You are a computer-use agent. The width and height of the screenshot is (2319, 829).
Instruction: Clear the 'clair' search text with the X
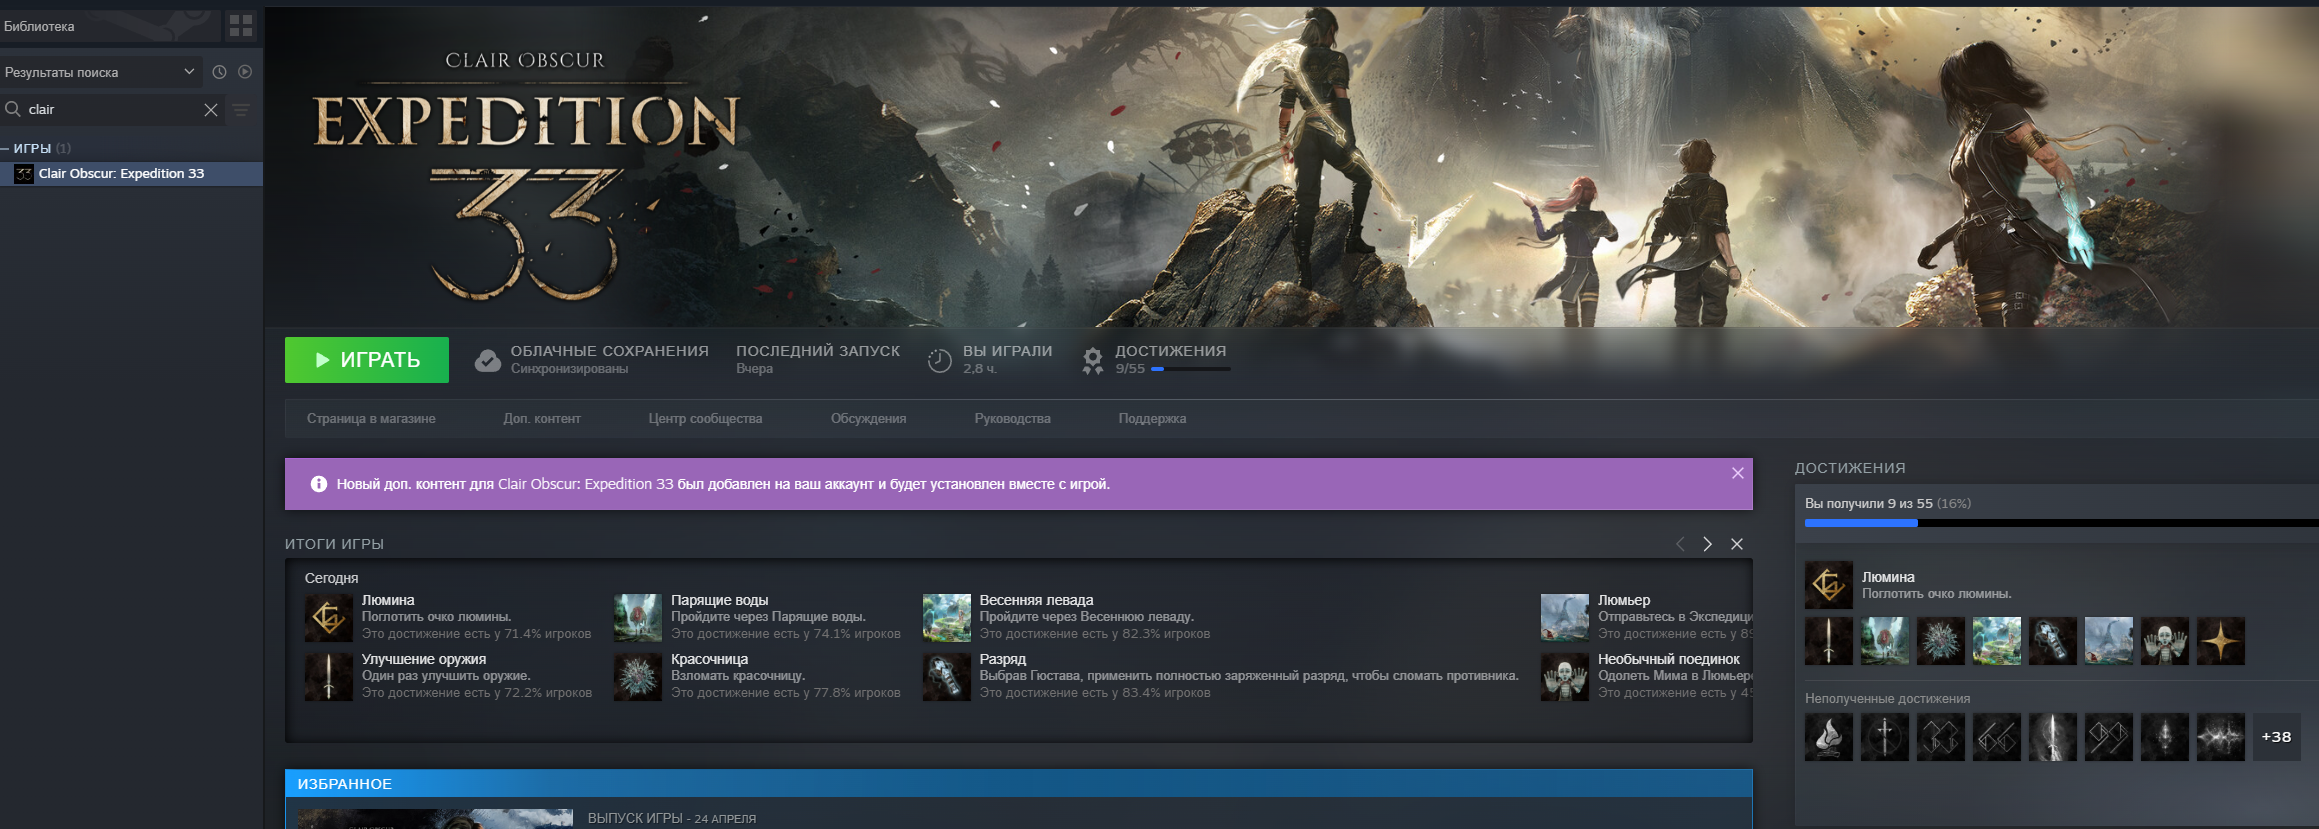[211, 110]
